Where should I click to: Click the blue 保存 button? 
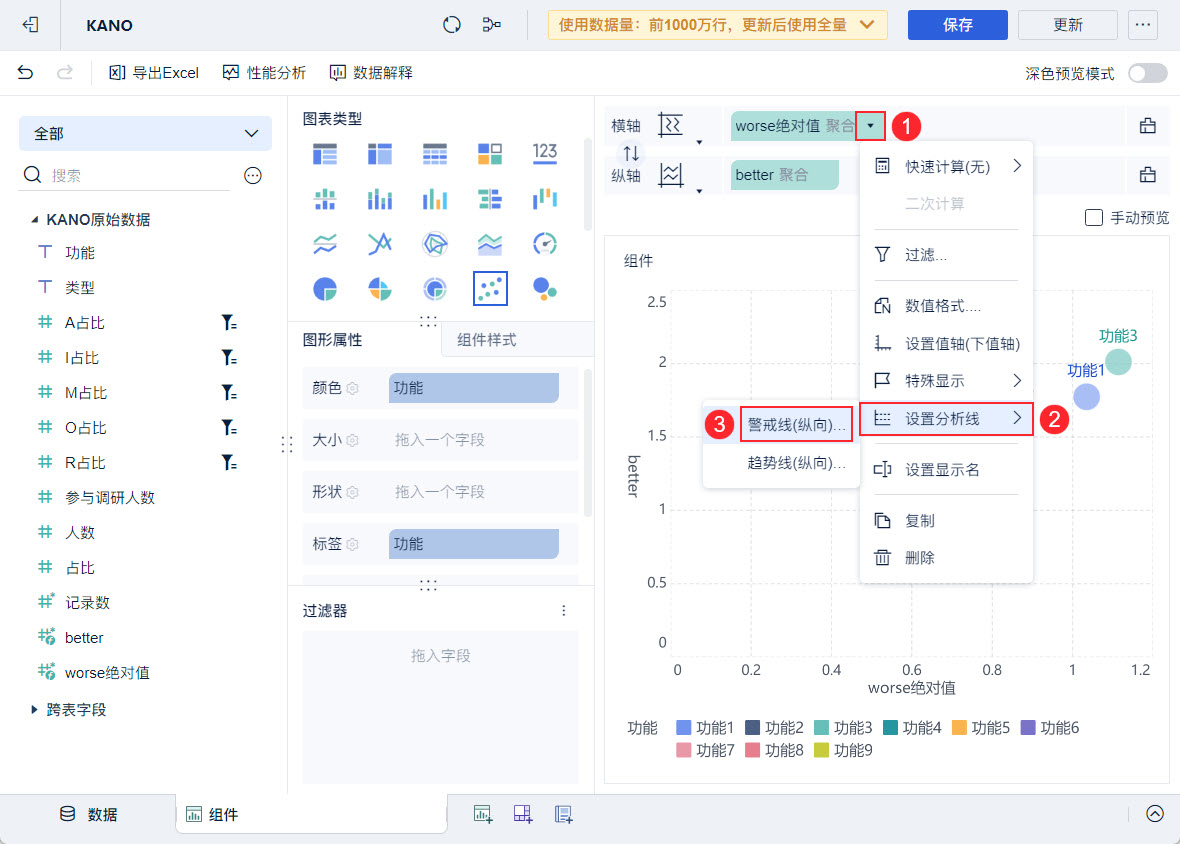click(x=957, y=25)
